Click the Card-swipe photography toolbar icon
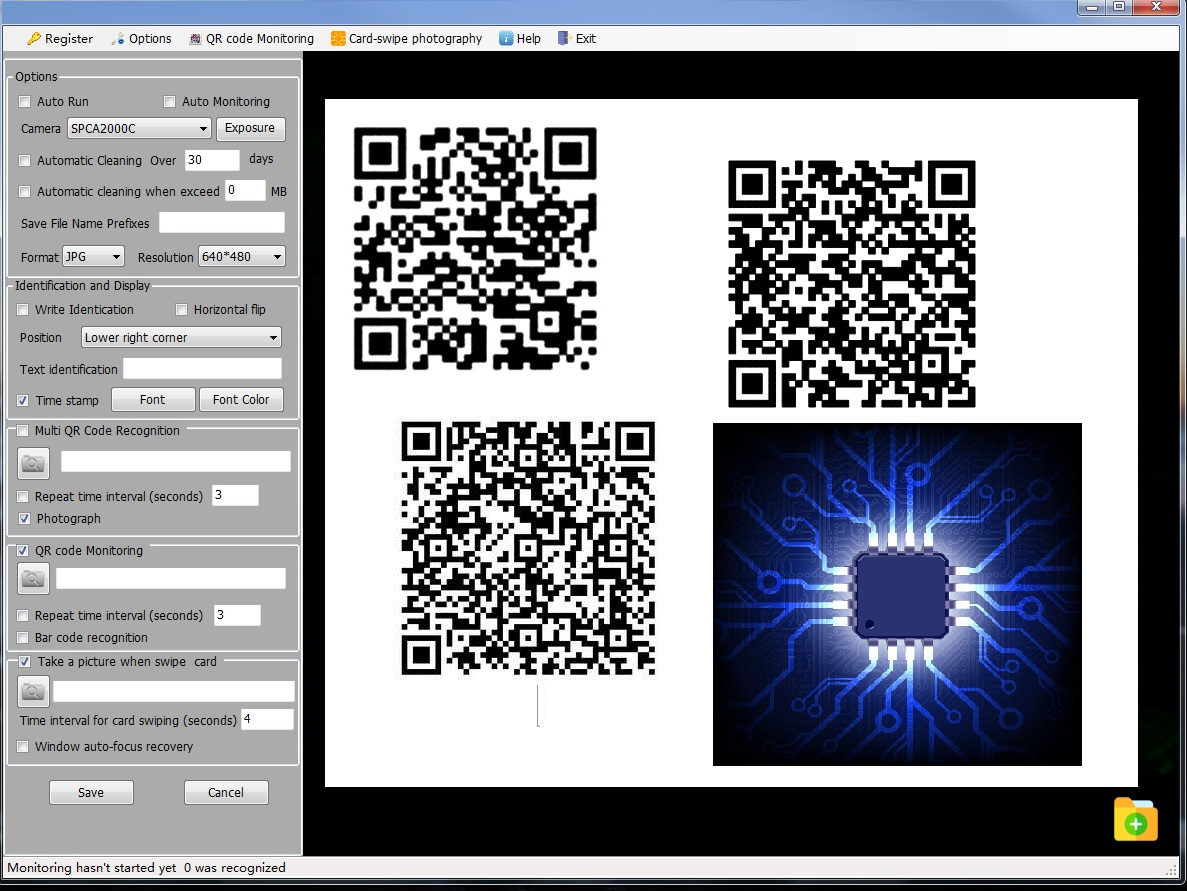The image size is (1187, 891). 405,38
